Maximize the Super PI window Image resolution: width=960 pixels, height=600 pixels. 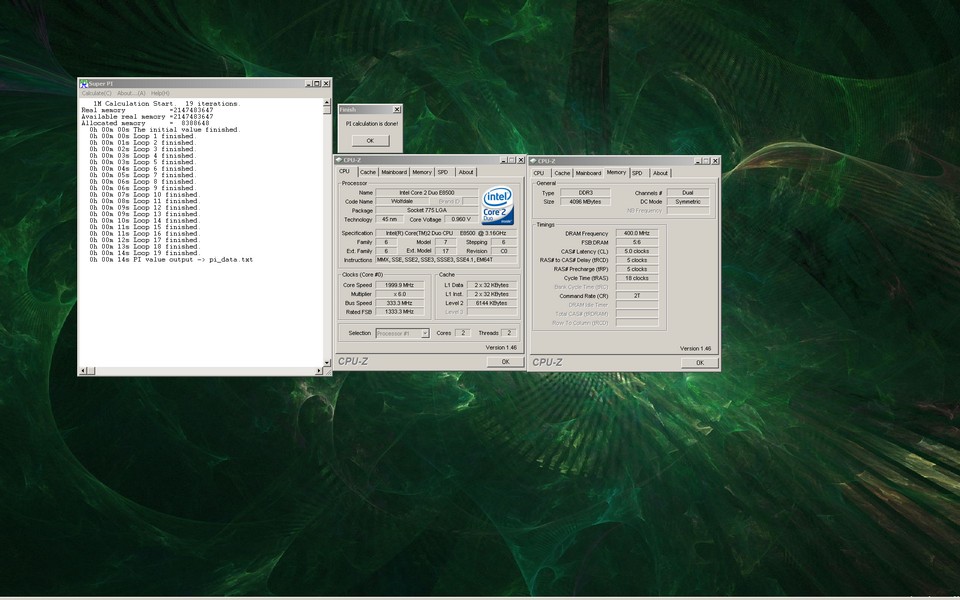pos(317,83)
